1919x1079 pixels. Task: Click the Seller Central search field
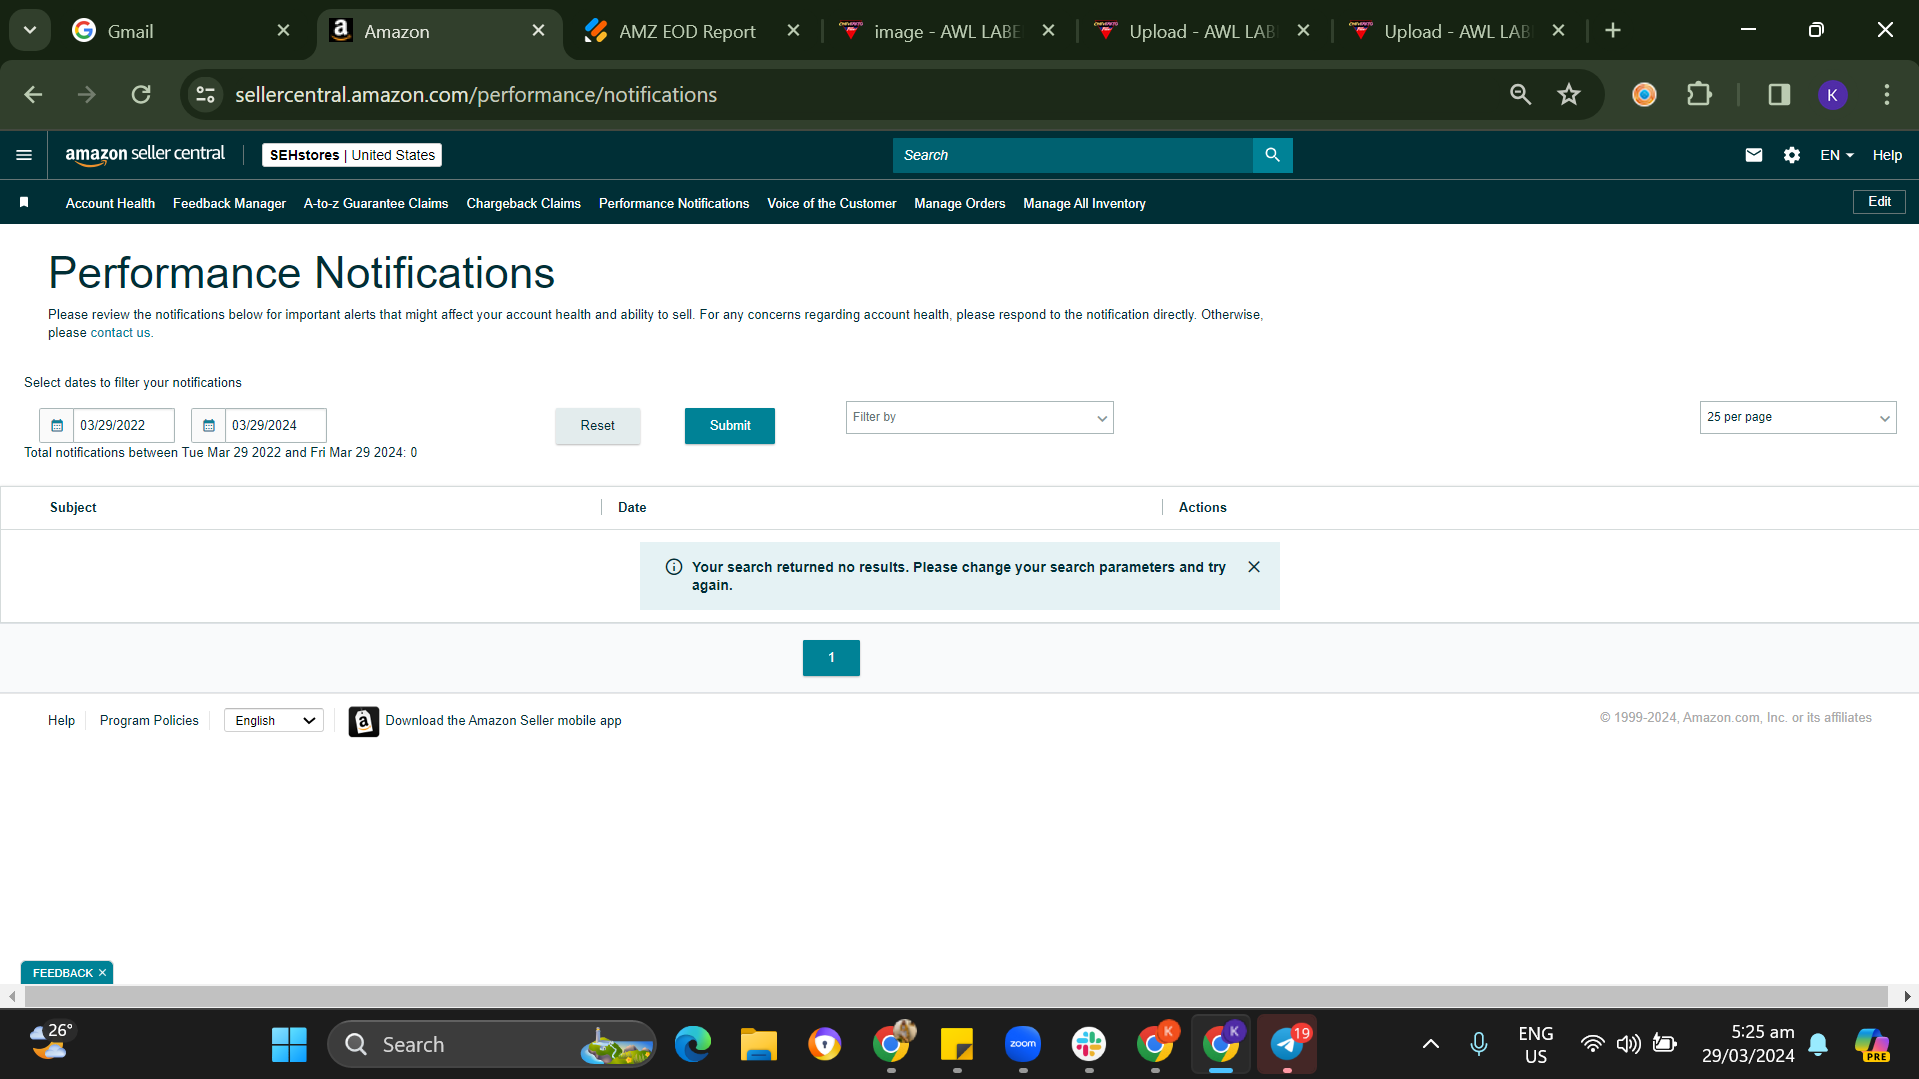tap(1072, 155)
